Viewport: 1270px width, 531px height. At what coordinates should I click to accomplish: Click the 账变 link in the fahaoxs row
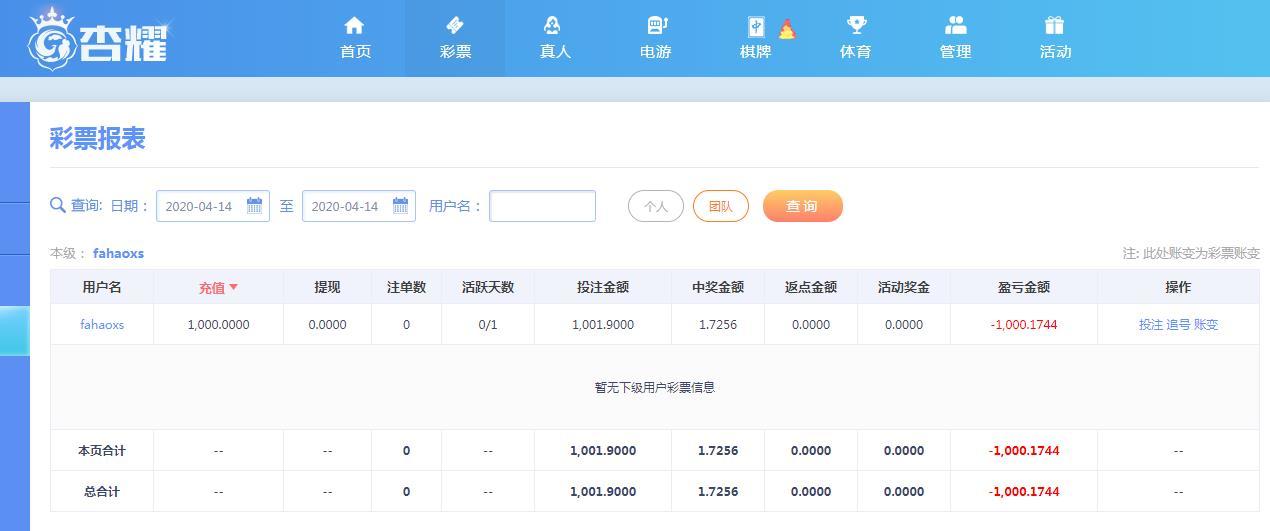(x=1206, y=324)
